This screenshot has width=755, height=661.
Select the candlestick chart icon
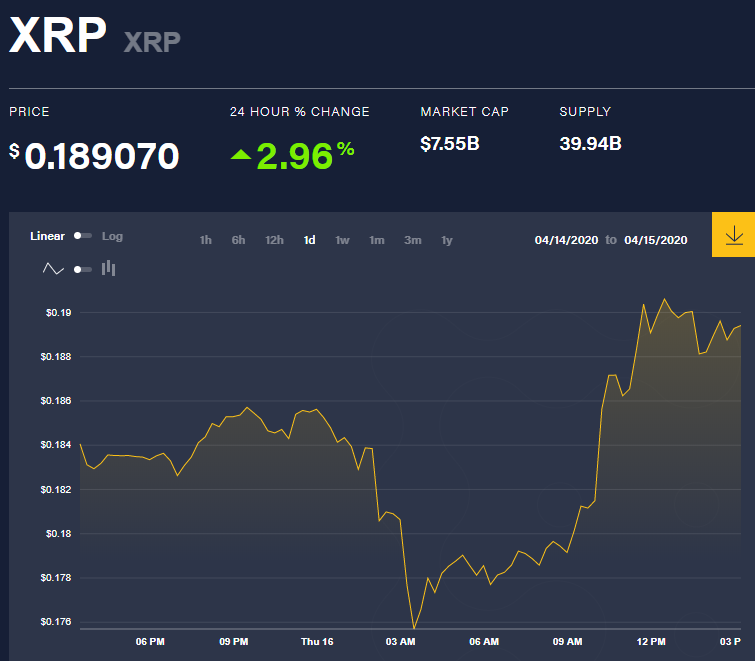pos(108,268)
